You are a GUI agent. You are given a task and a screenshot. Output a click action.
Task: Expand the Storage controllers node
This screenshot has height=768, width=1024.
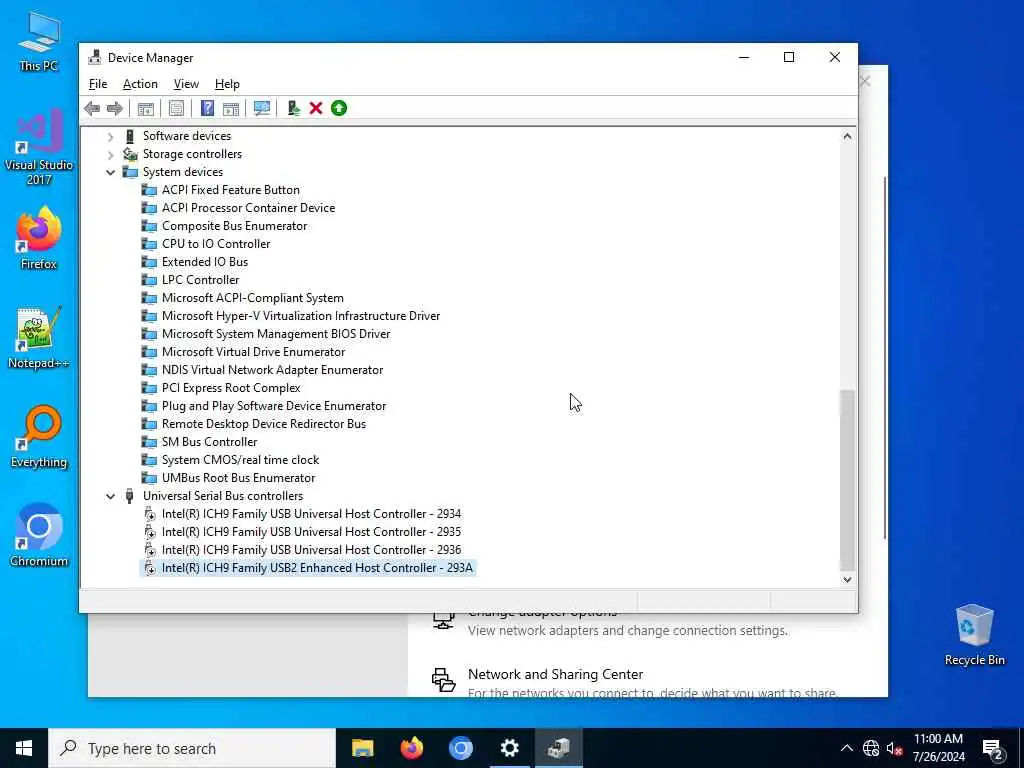pyautogui.click(x=110, y=155)
